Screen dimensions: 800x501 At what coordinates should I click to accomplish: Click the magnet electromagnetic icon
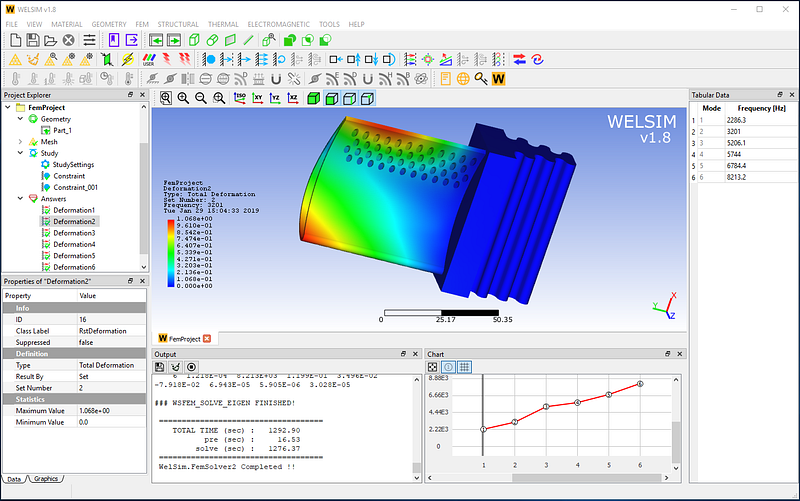(276, 79)
